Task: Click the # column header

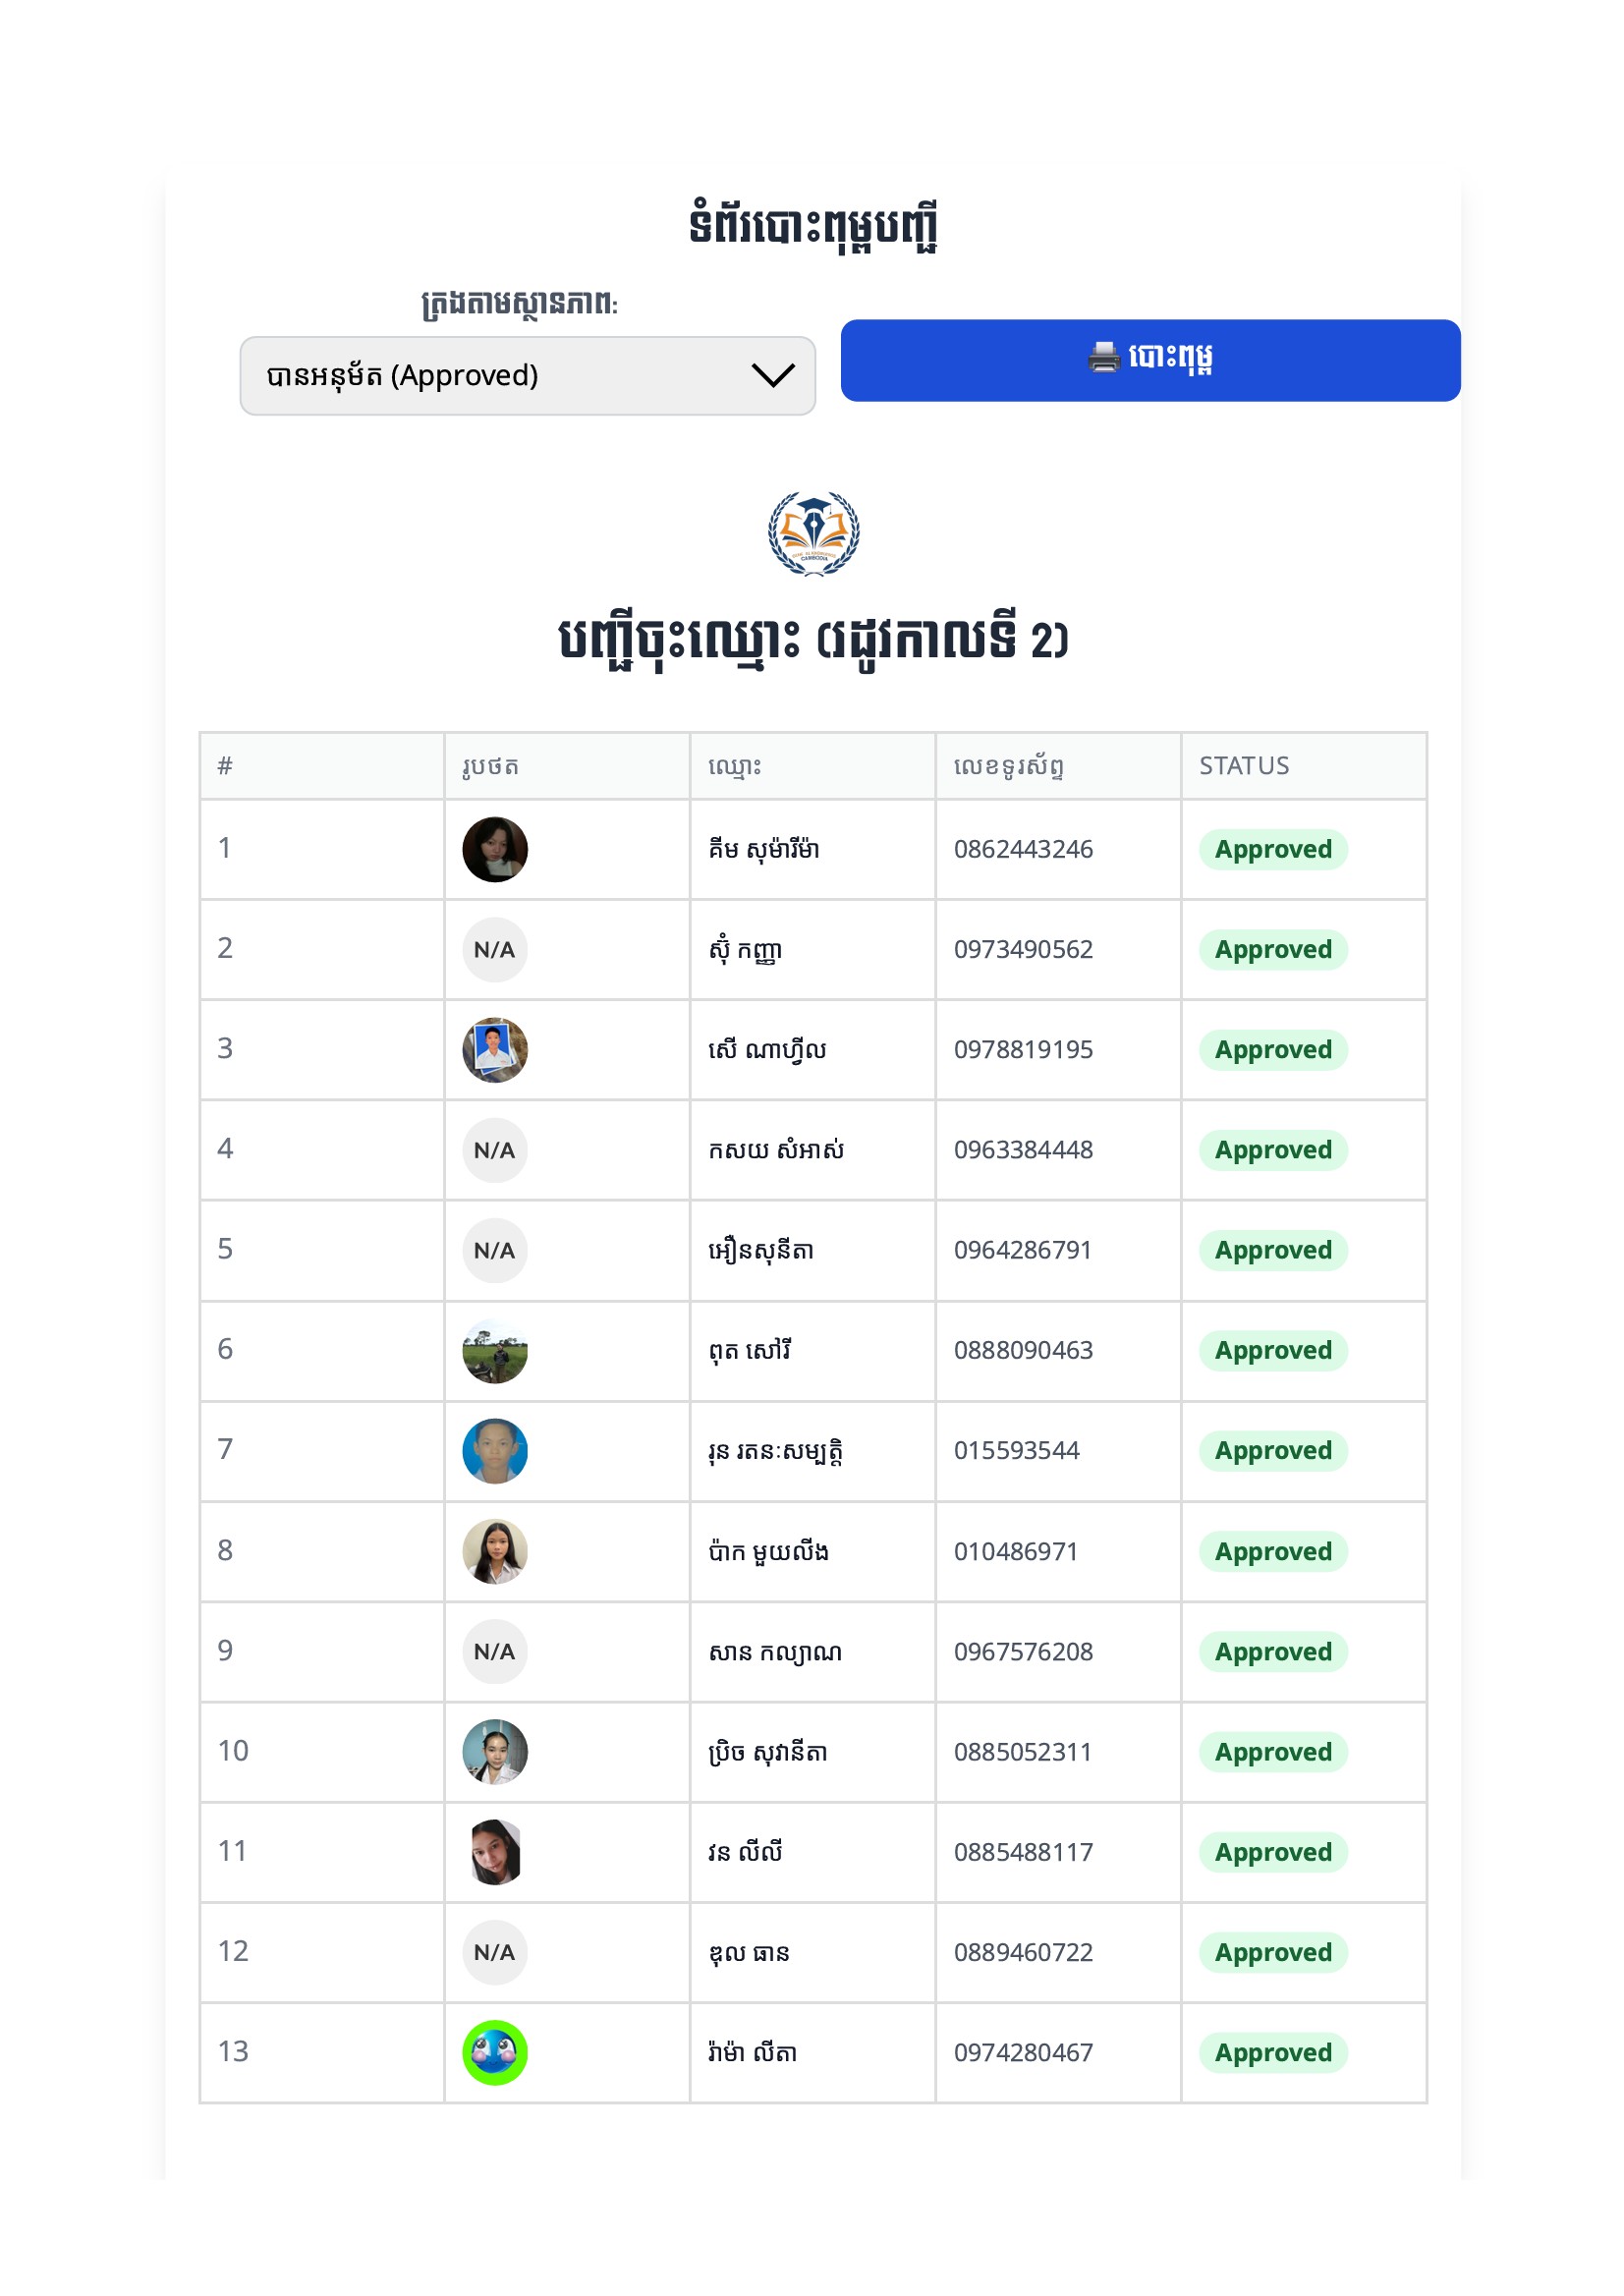Action: pyautogui.click(x=225, y=766)
